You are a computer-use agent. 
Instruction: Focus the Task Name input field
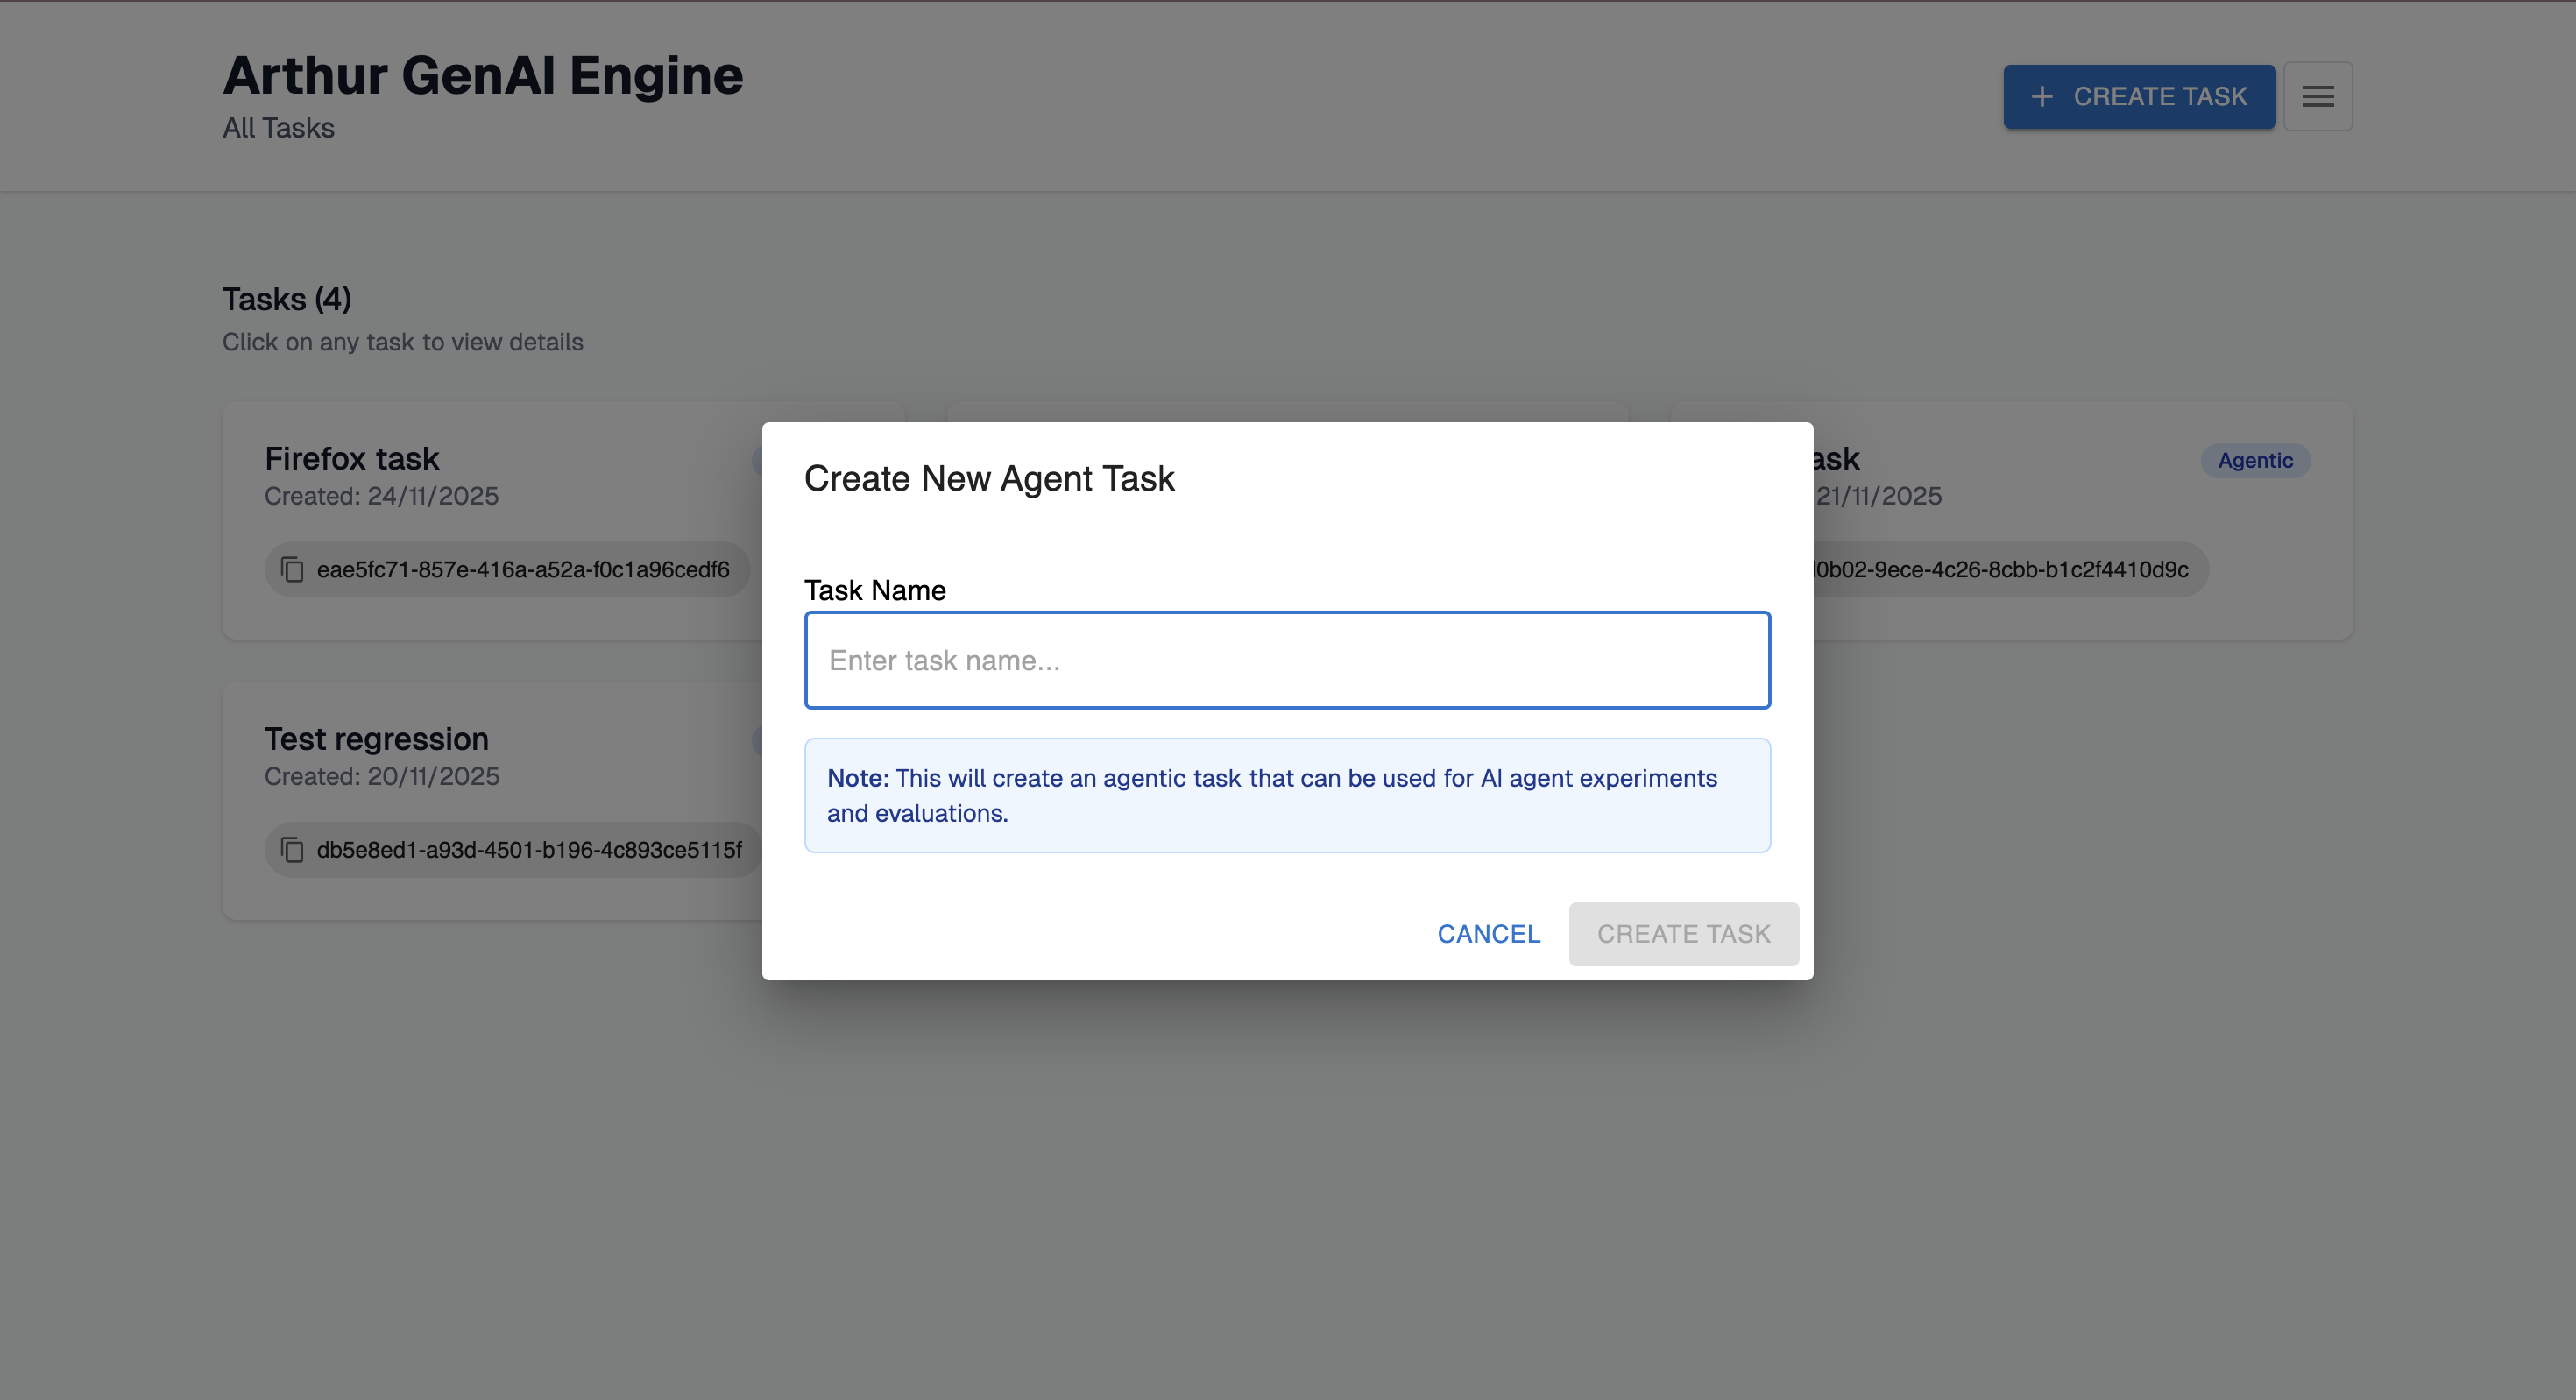(x=1286, y=660)
